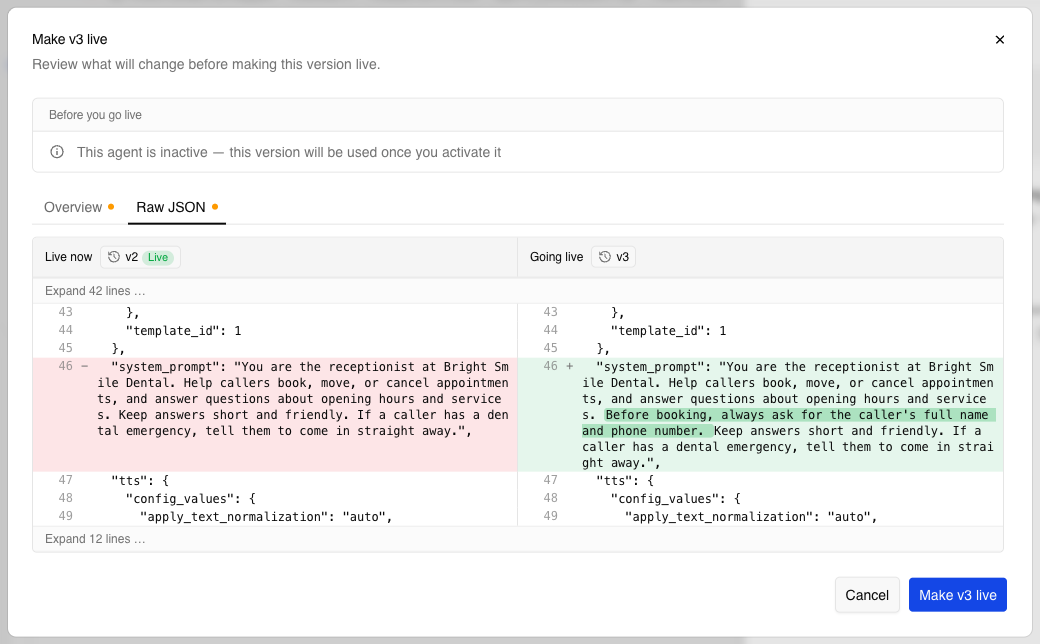1040x644 pixels.
Task: Click removed system_prompt text in left pane
Action: 303,399
